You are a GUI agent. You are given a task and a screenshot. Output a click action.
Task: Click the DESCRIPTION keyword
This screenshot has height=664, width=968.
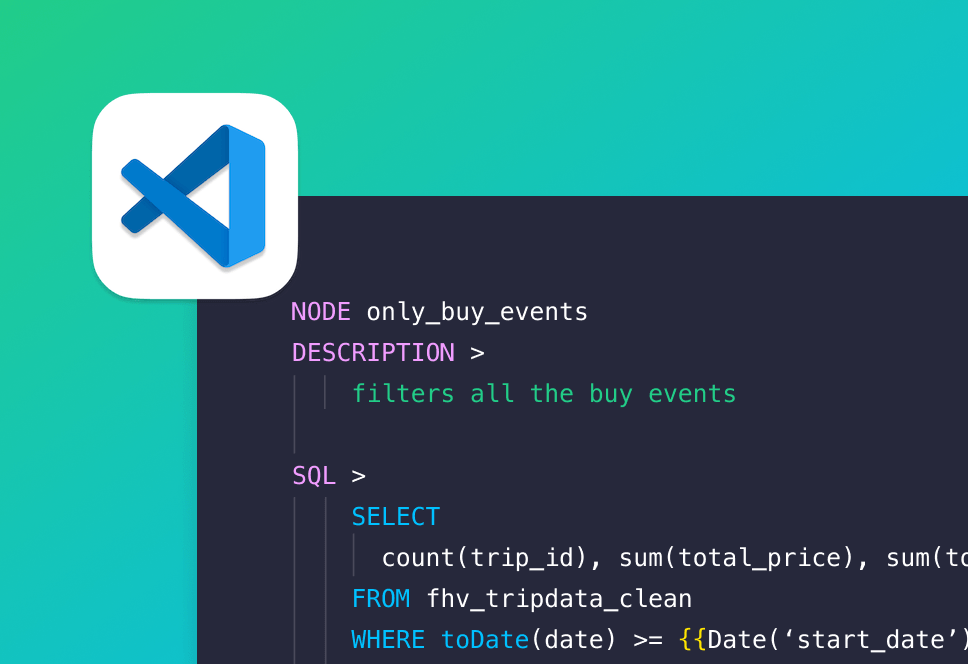pos(373,353)
